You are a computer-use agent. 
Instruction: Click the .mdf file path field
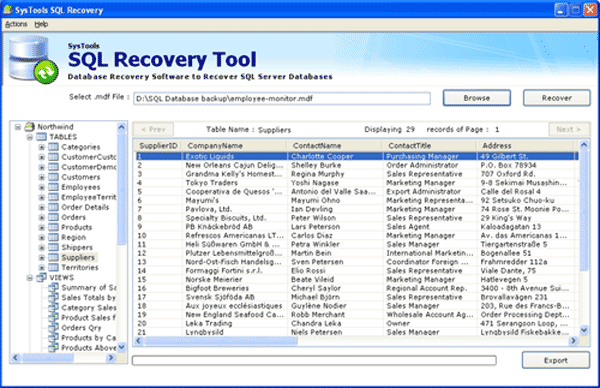tap(282, 99)
